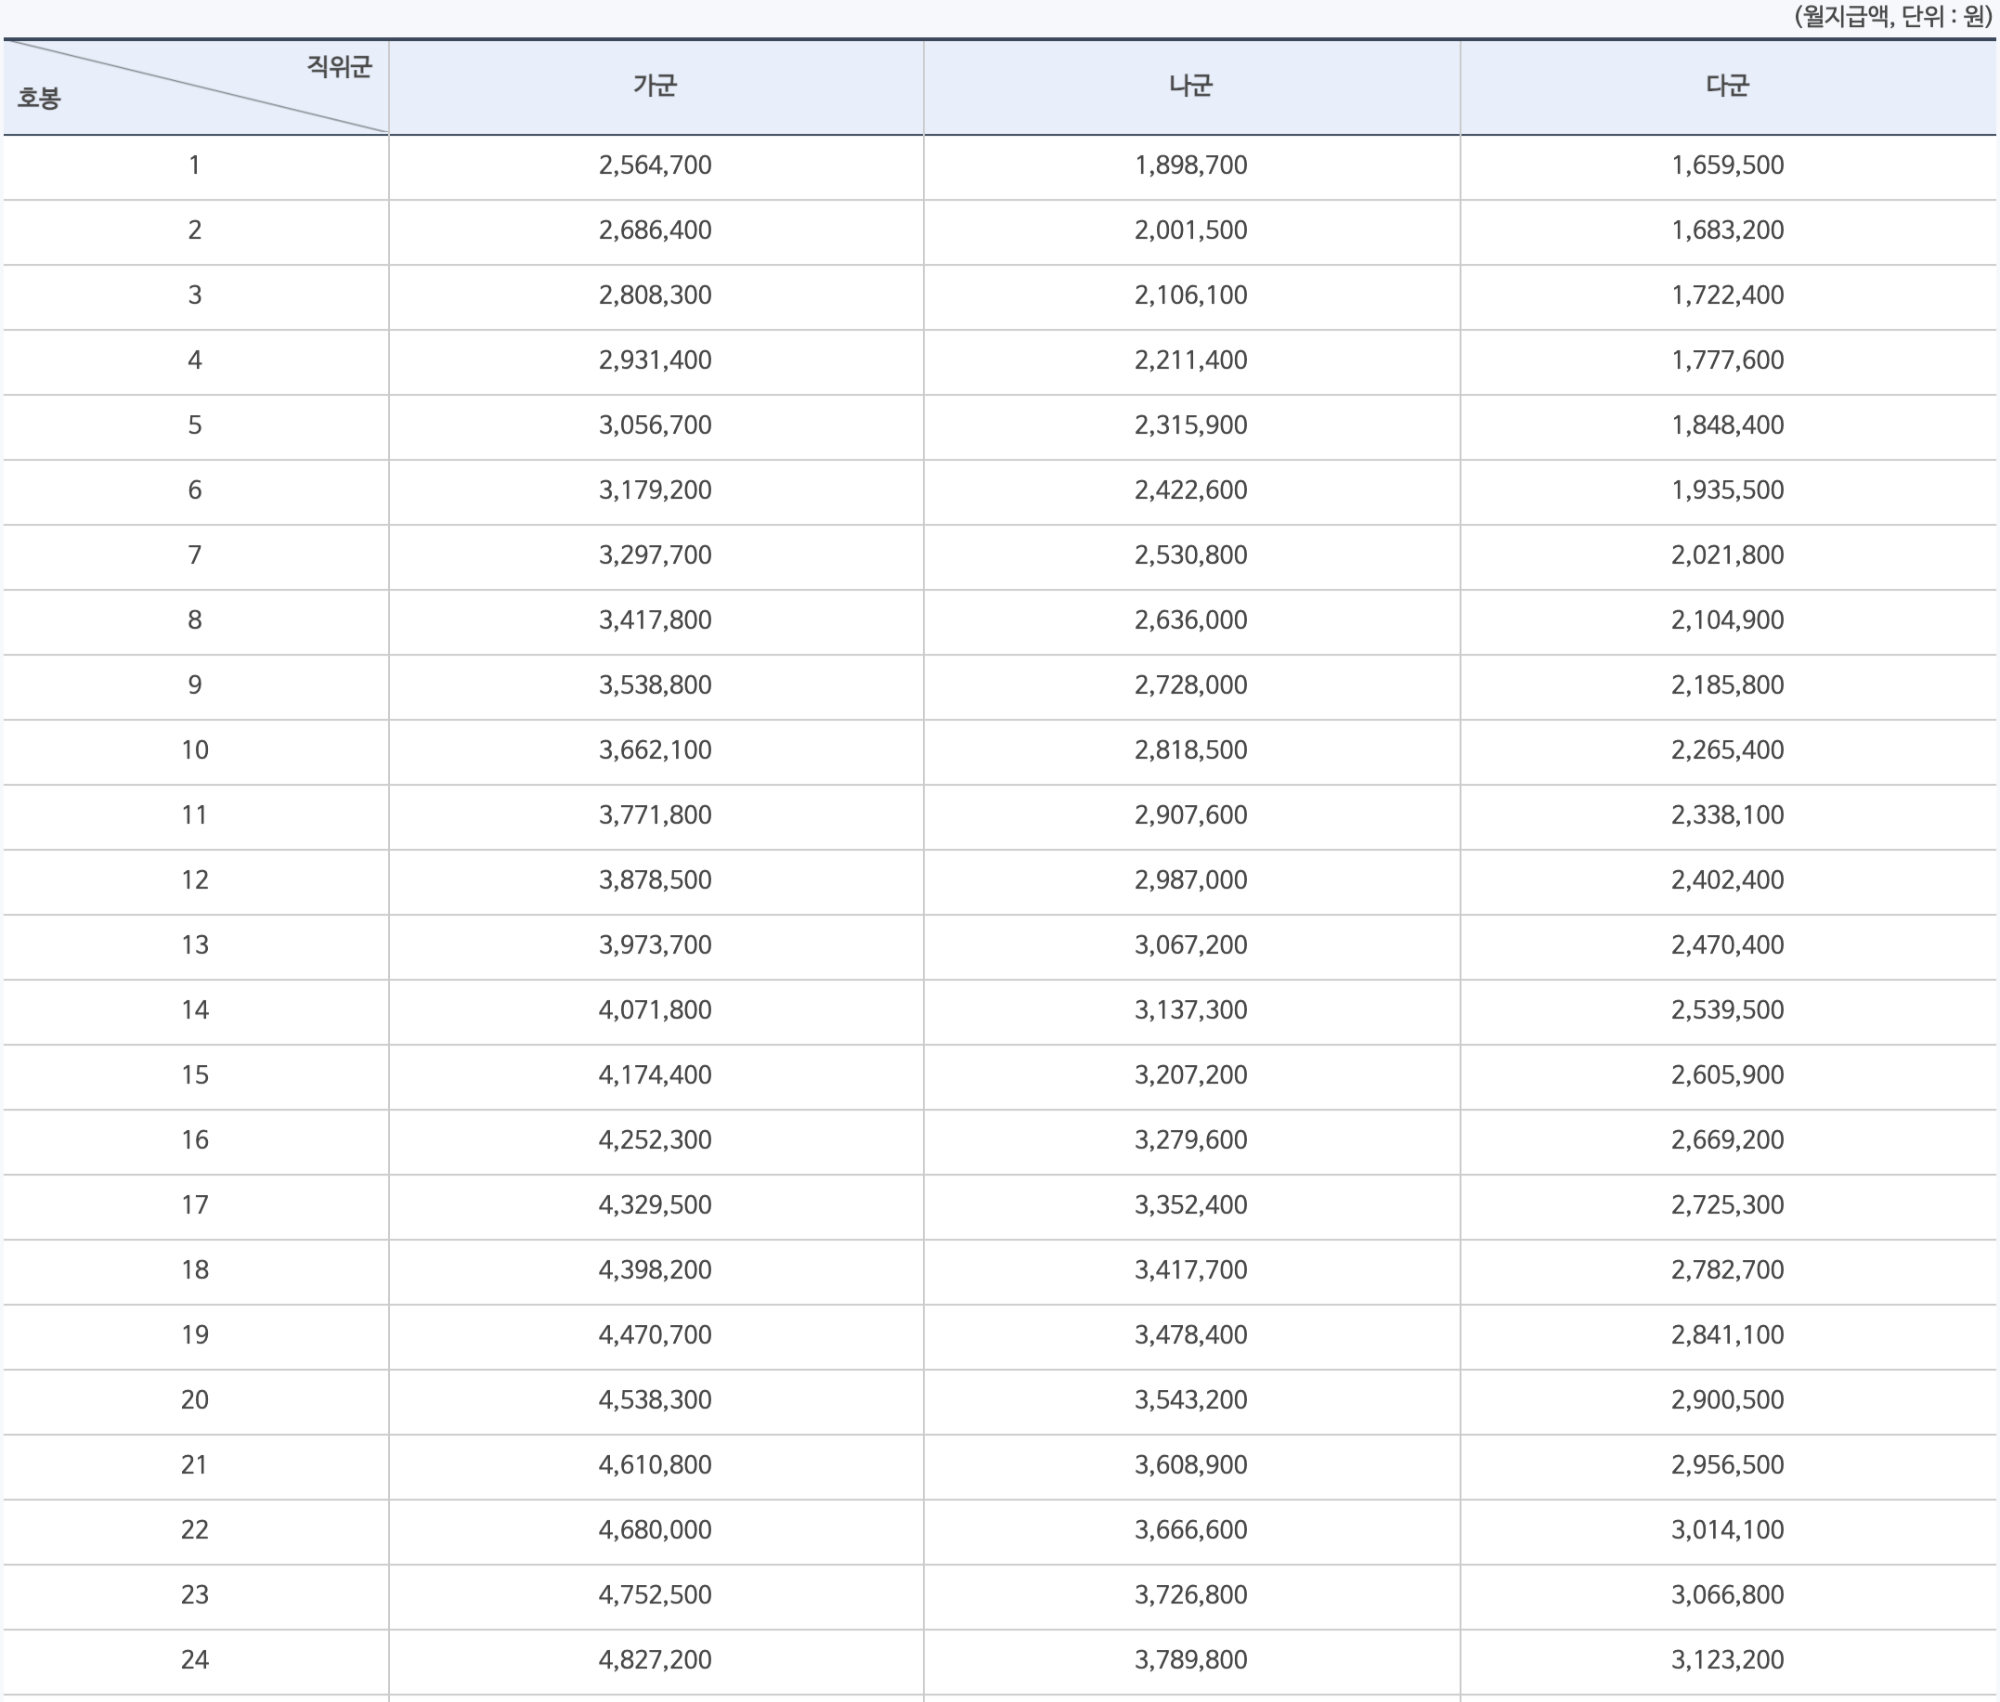2000x1702 pixels.
Task: Select the 나군 value 3,789,800
Action: [x=1190, y=1660]
